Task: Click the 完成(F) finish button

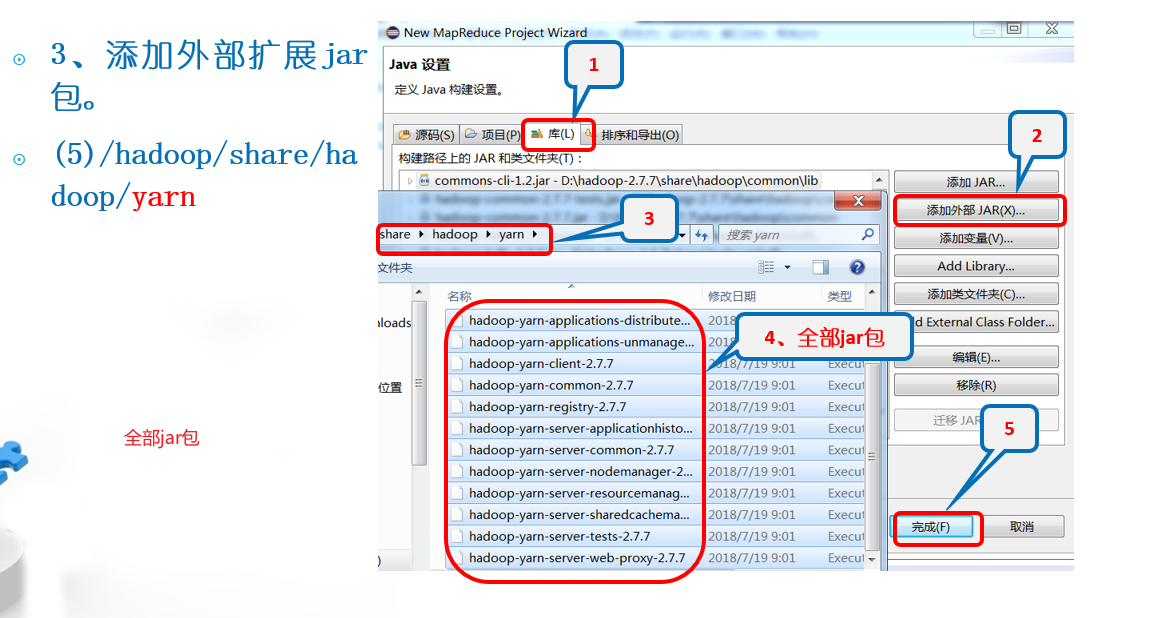Action: click(x=931, y=527)
